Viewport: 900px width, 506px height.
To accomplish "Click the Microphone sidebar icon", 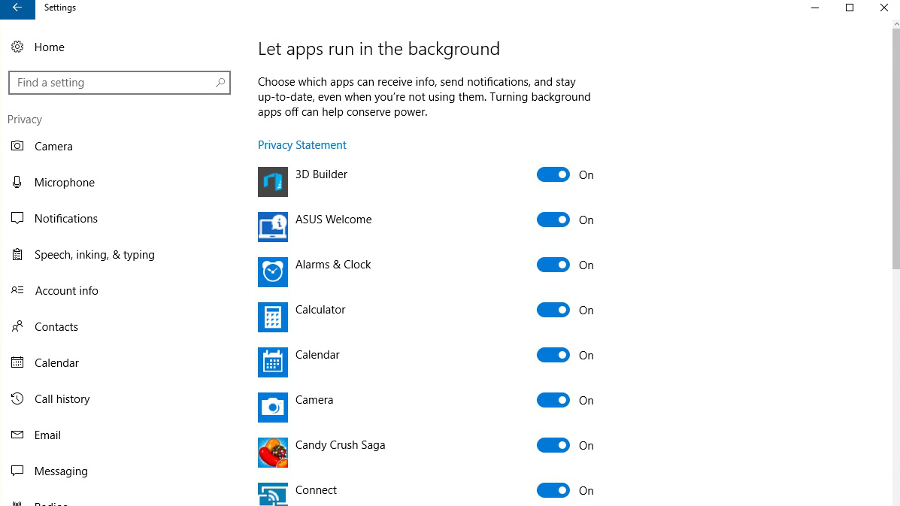I will (x=17, y=182).
